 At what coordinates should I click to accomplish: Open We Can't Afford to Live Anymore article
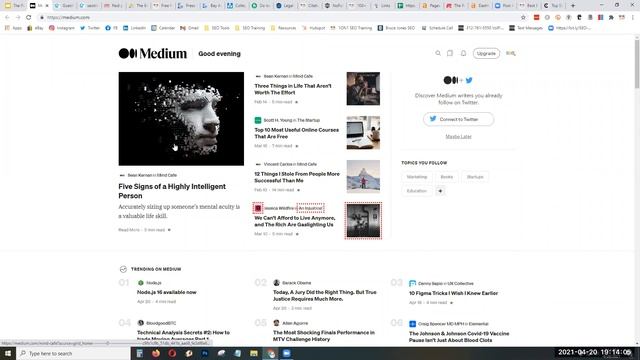[x=295, y=221]
